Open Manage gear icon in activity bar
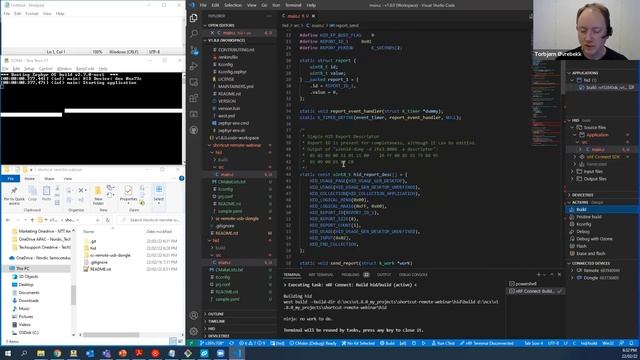 [x=194, y=331]
